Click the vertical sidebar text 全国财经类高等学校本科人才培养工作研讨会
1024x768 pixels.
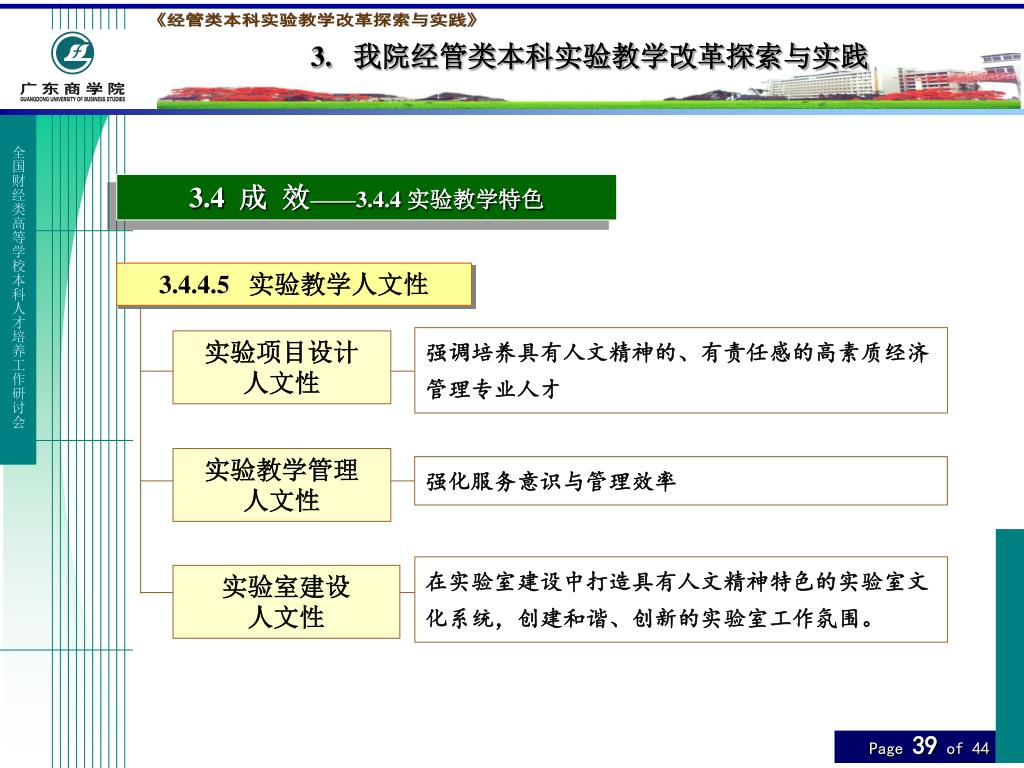[x=18, y=287]
